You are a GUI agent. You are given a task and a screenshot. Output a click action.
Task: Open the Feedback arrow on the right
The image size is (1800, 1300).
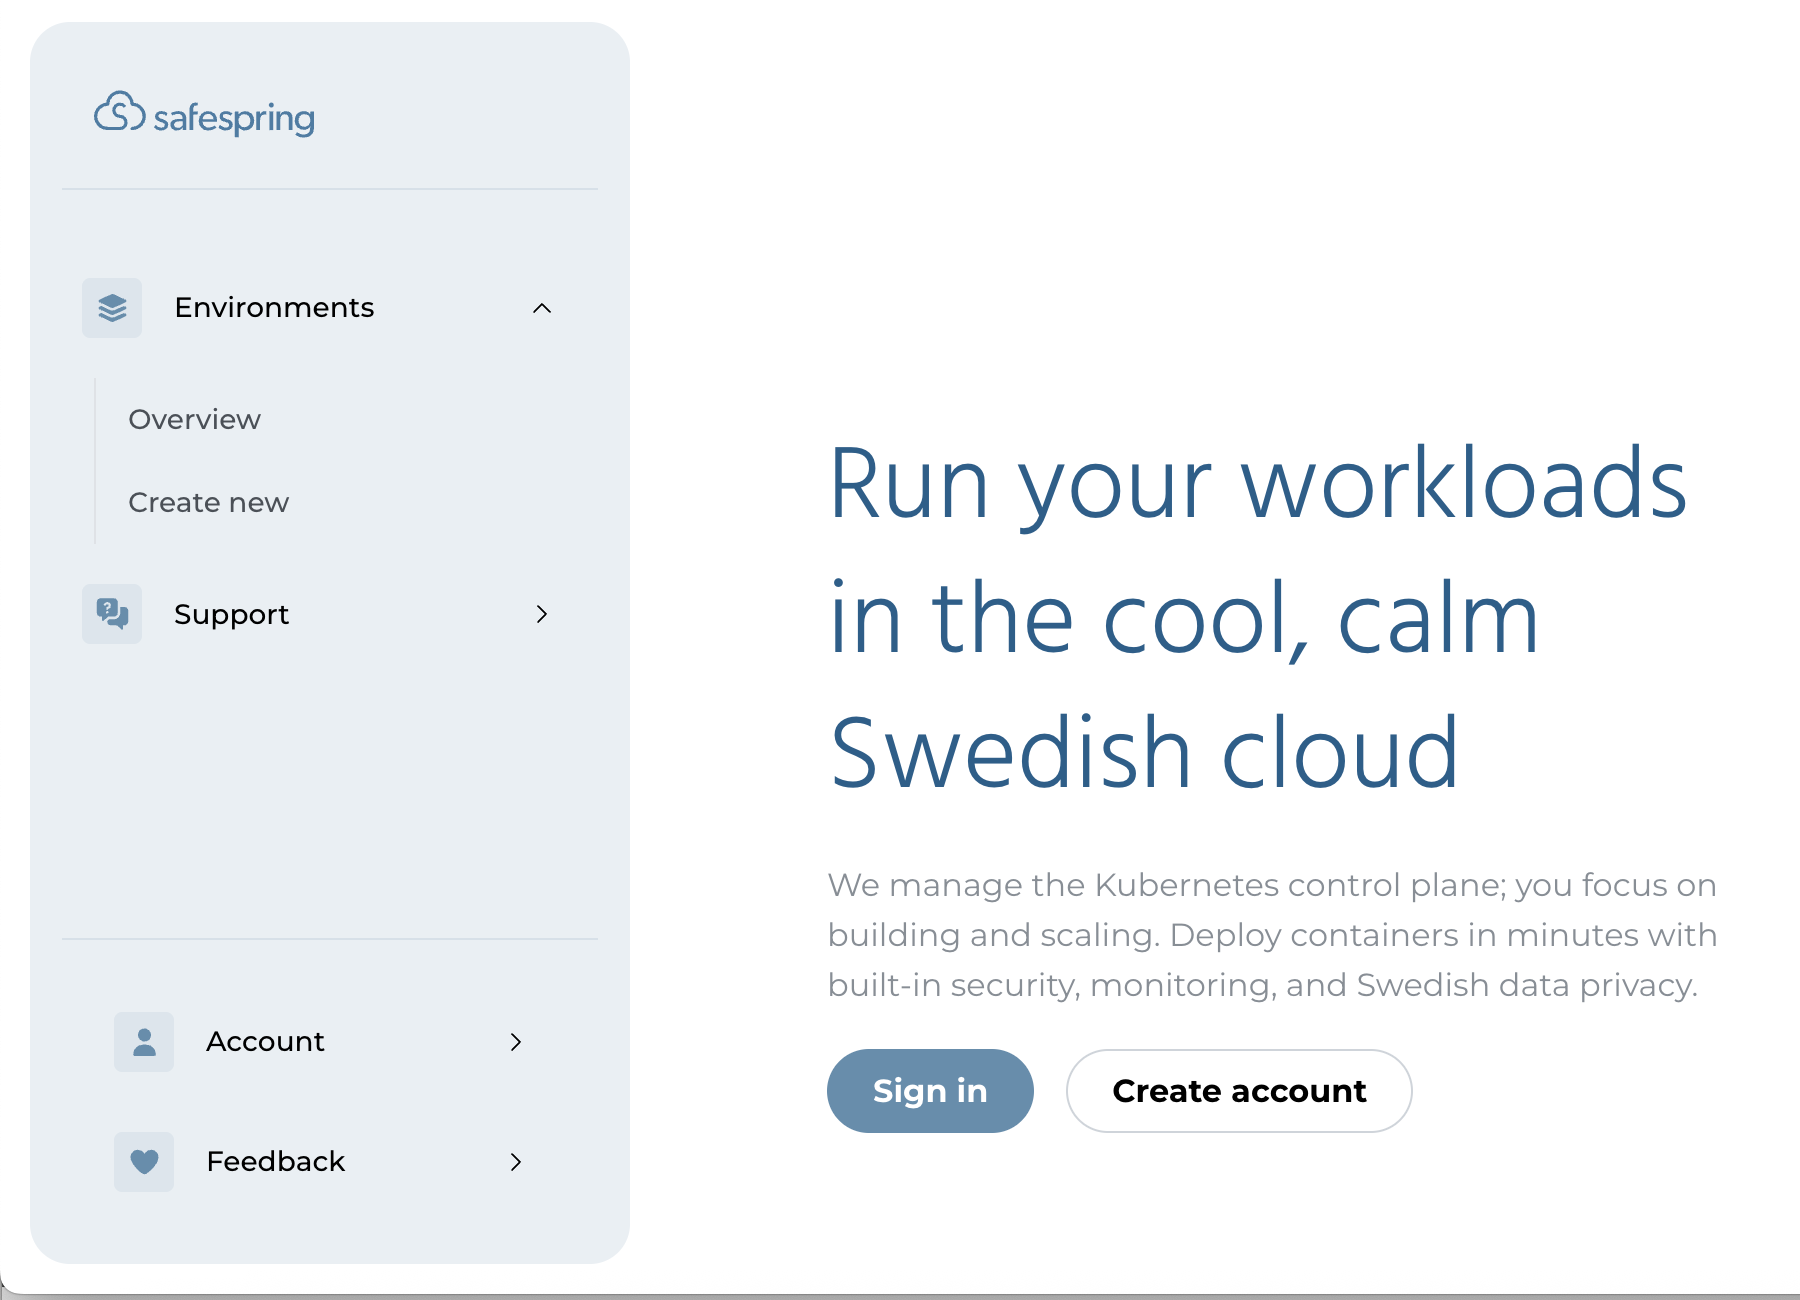pos(516,1162)
